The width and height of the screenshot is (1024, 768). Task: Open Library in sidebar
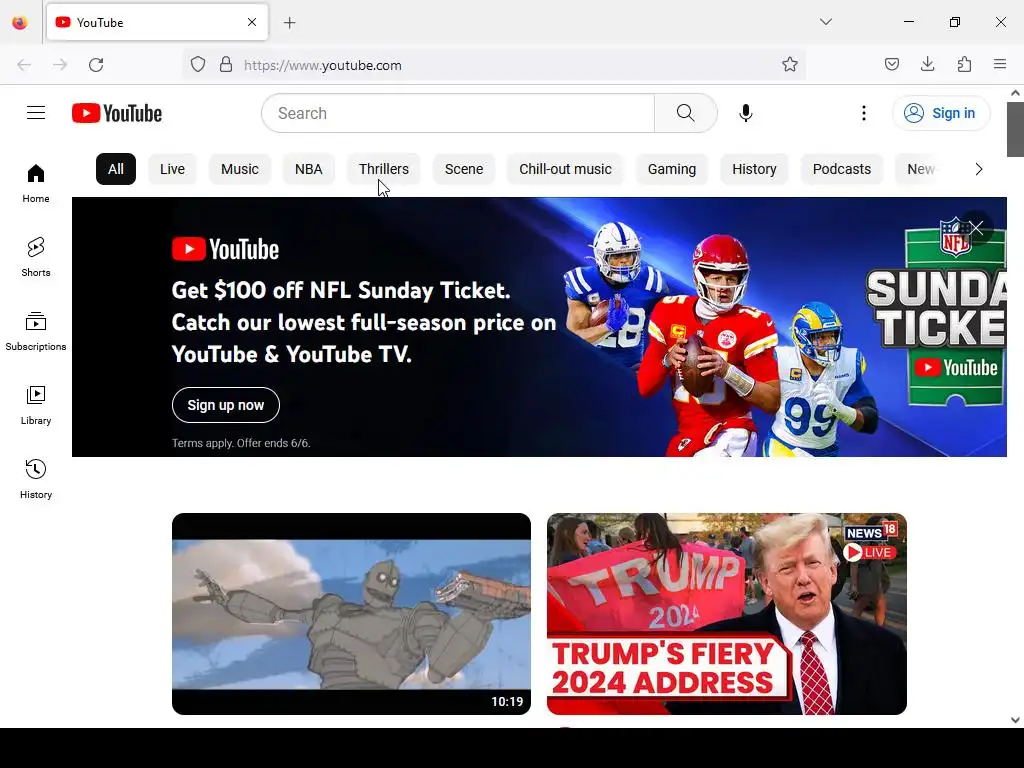coord(36,406)
